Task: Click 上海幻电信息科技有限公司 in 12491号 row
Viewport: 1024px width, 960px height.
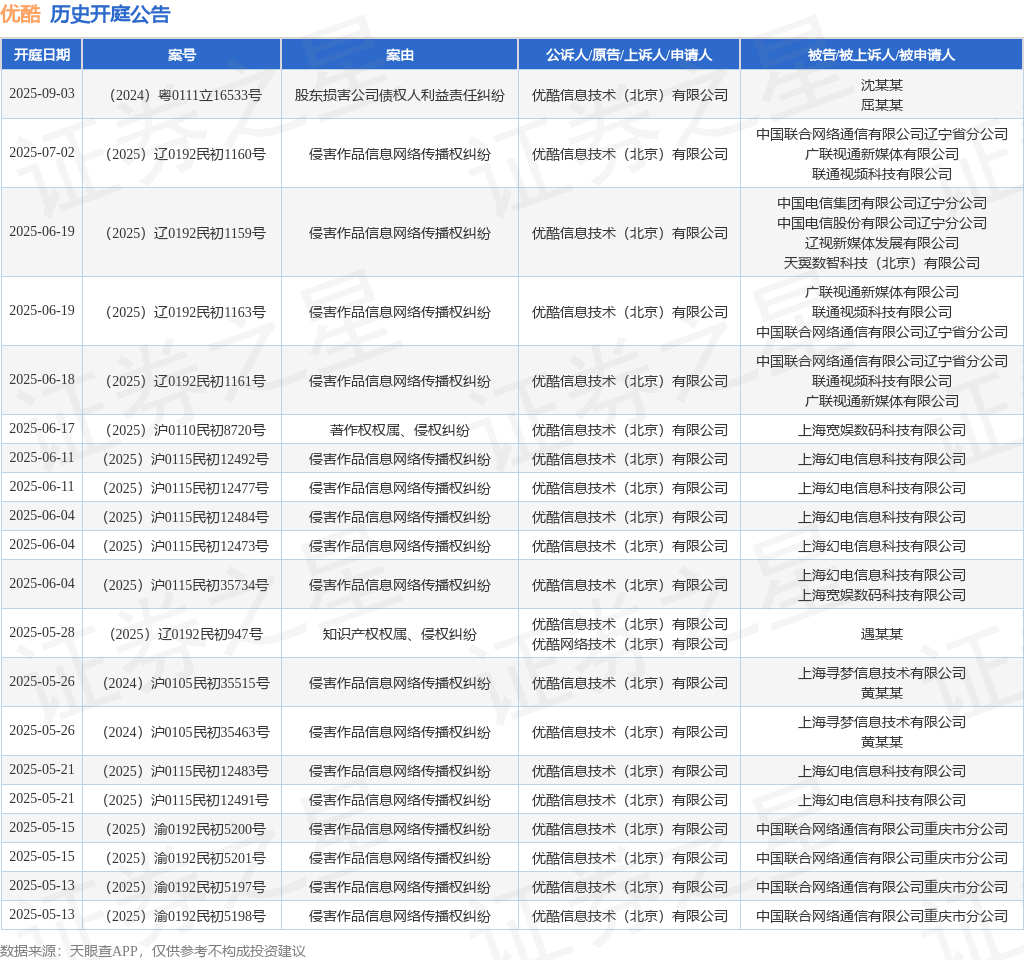Action: pos(882,800)
